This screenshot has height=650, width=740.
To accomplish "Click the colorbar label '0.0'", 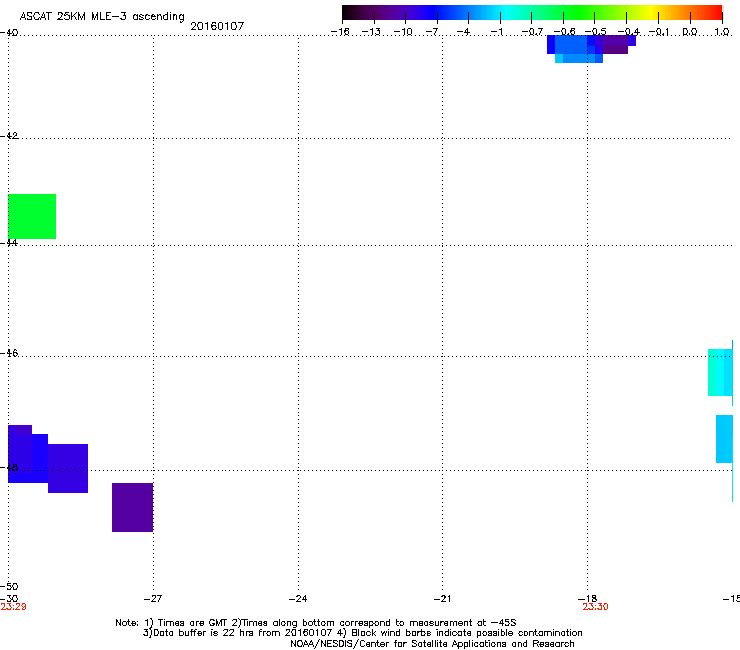I will (690, 32).
